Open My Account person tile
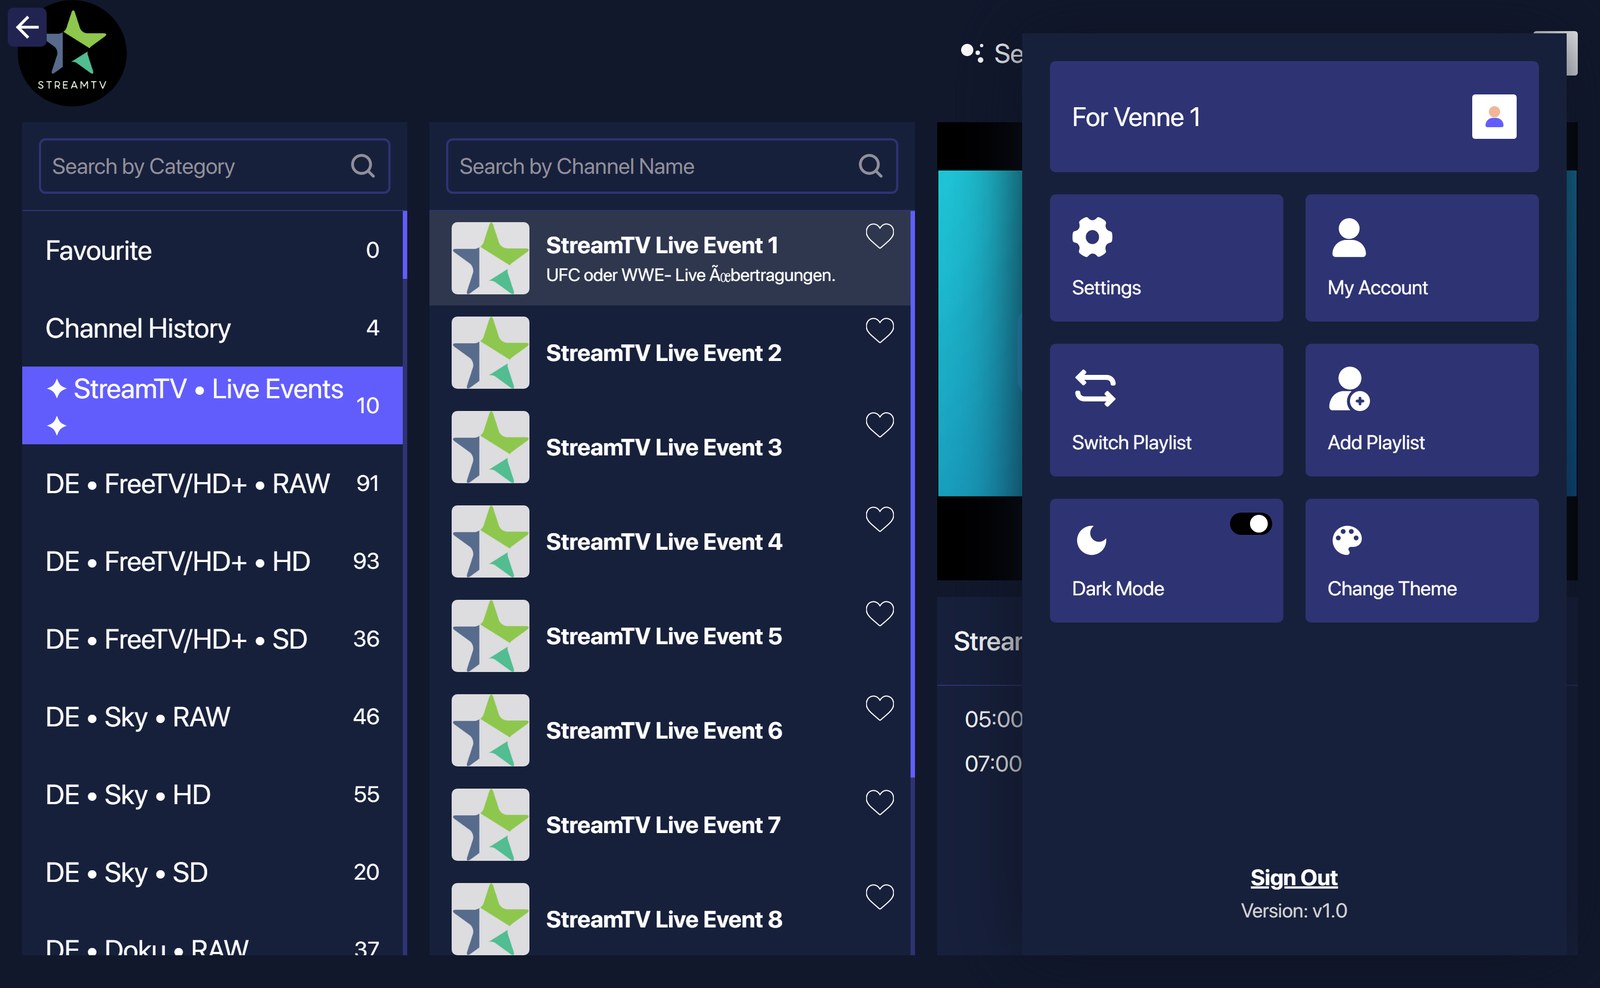1600x988 pixels. click(x=1421, y=258)
